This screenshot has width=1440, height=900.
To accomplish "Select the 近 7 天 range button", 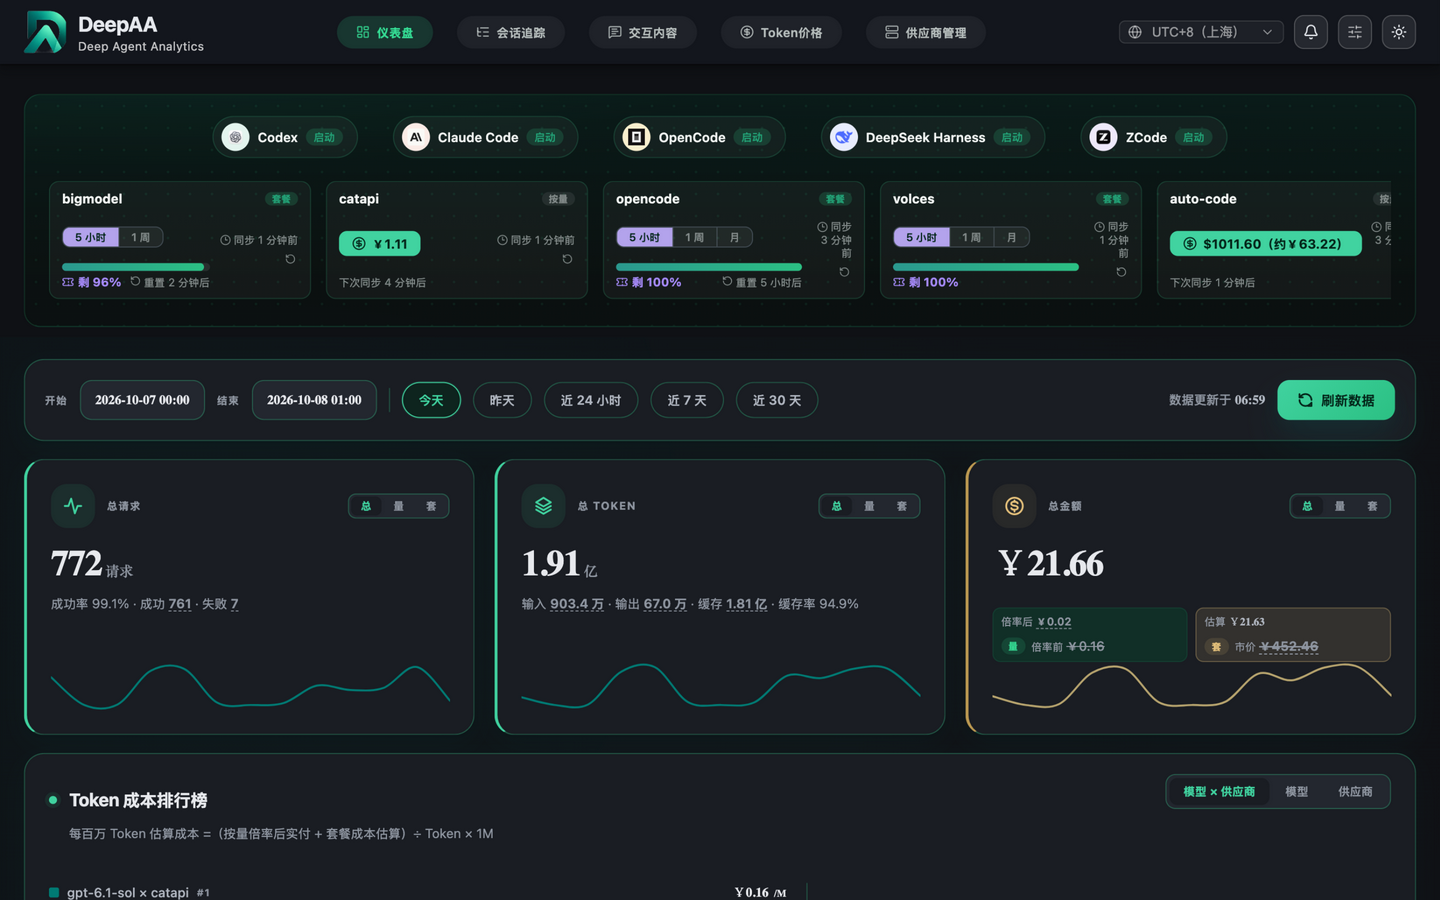I will 687,400.
